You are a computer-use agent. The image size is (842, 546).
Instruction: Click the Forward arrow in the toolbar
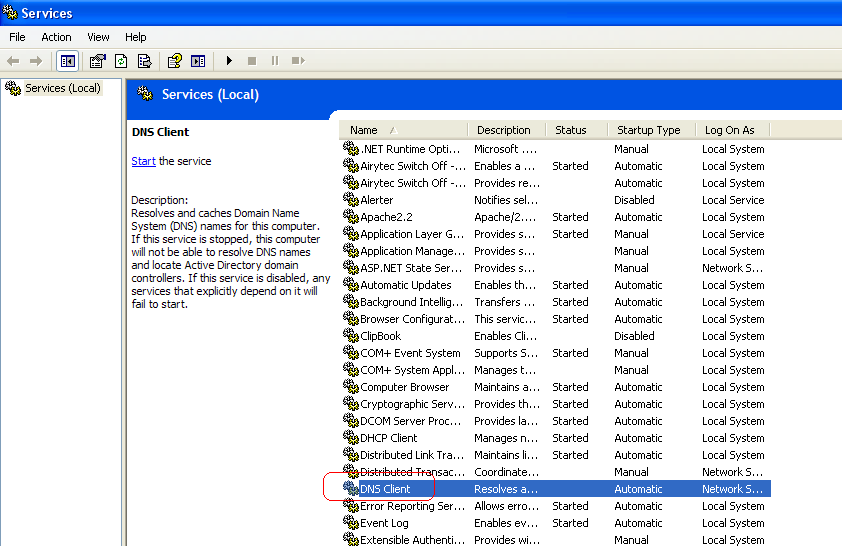36,61
